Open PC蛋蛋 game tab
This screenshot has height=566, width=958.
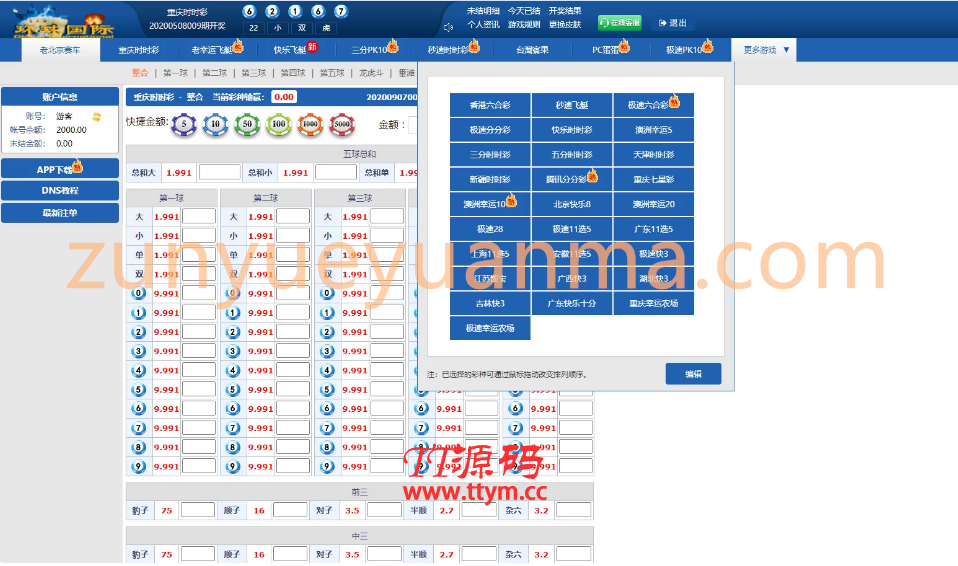pos(606,50)
